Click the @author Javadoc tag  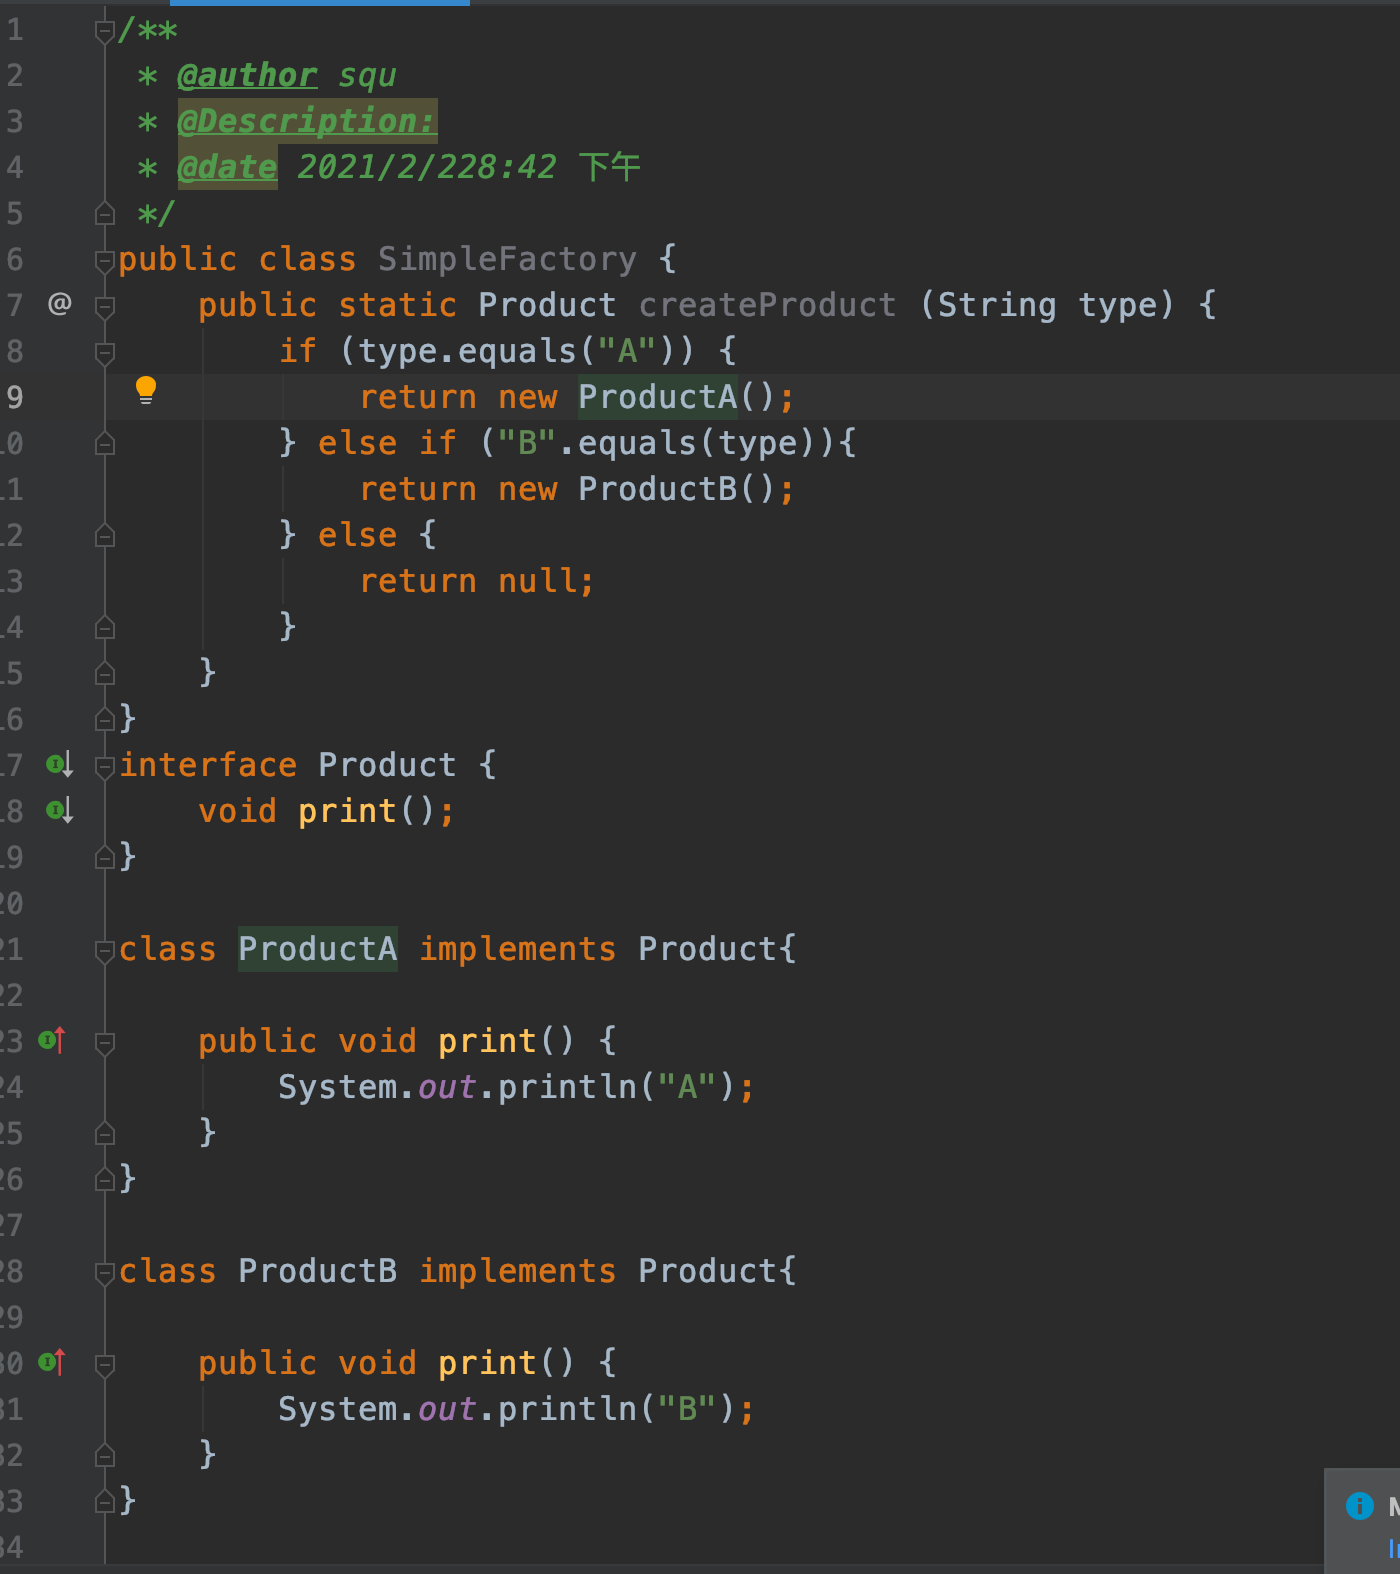(x=247, y=75)
